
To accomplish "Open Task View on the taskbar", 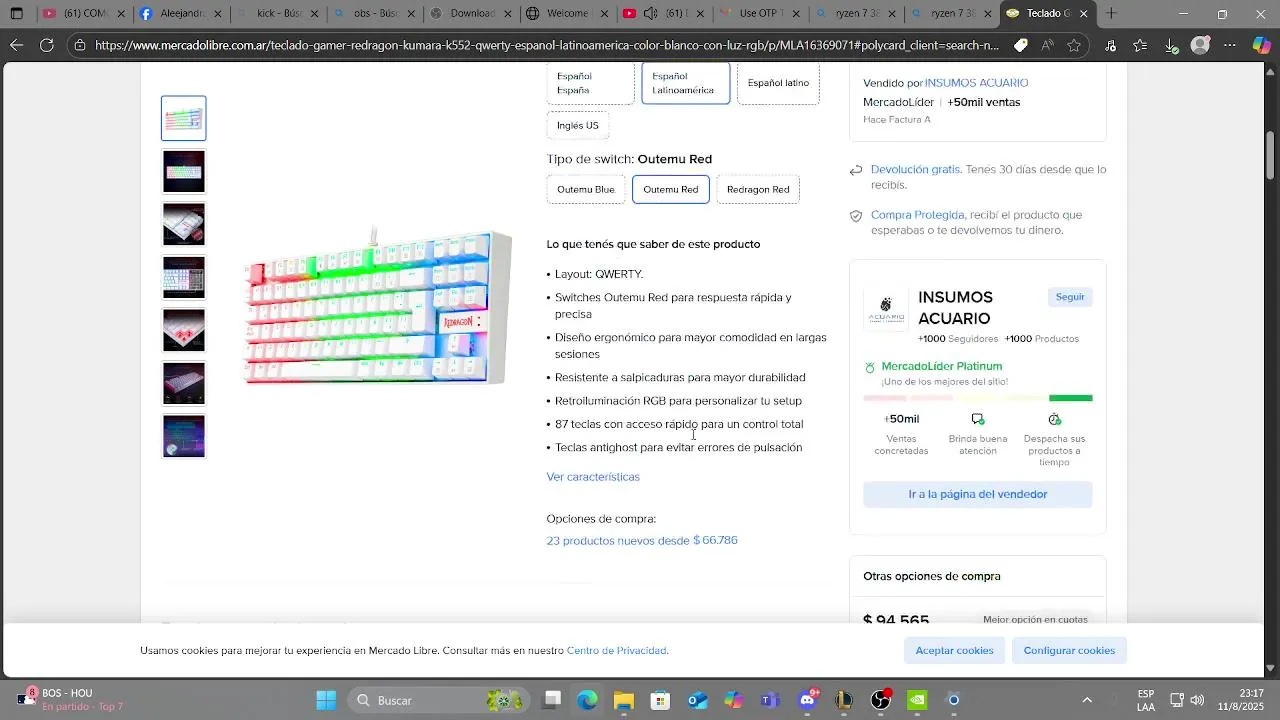I will pyautogui.click(x=551, y=700).
